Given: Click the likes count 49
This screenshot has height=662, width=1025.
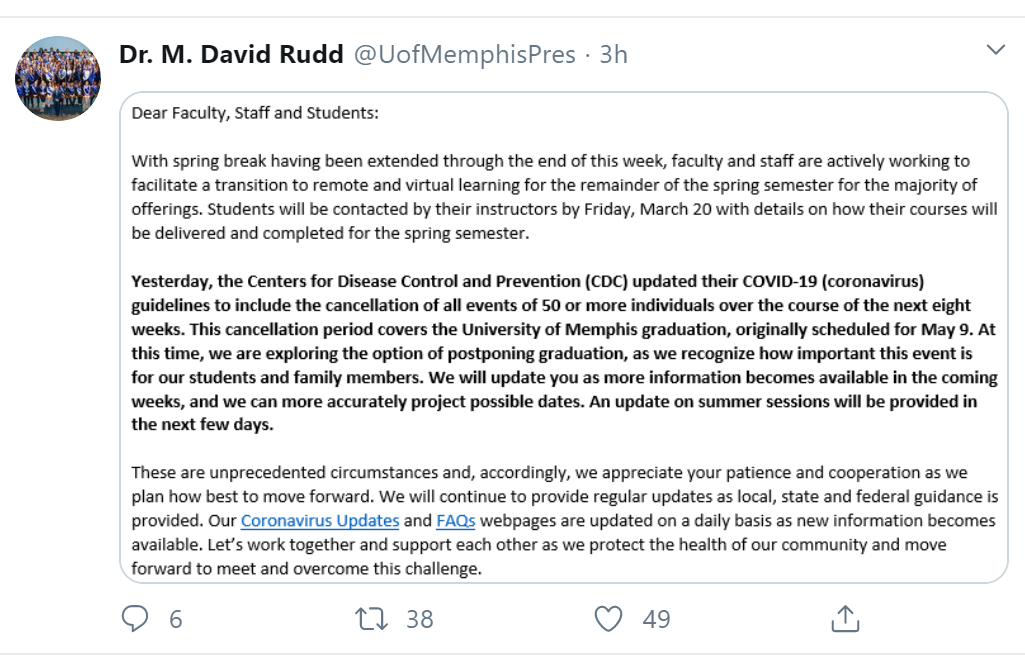Looking at the screenshot, I should pos(656,620).
